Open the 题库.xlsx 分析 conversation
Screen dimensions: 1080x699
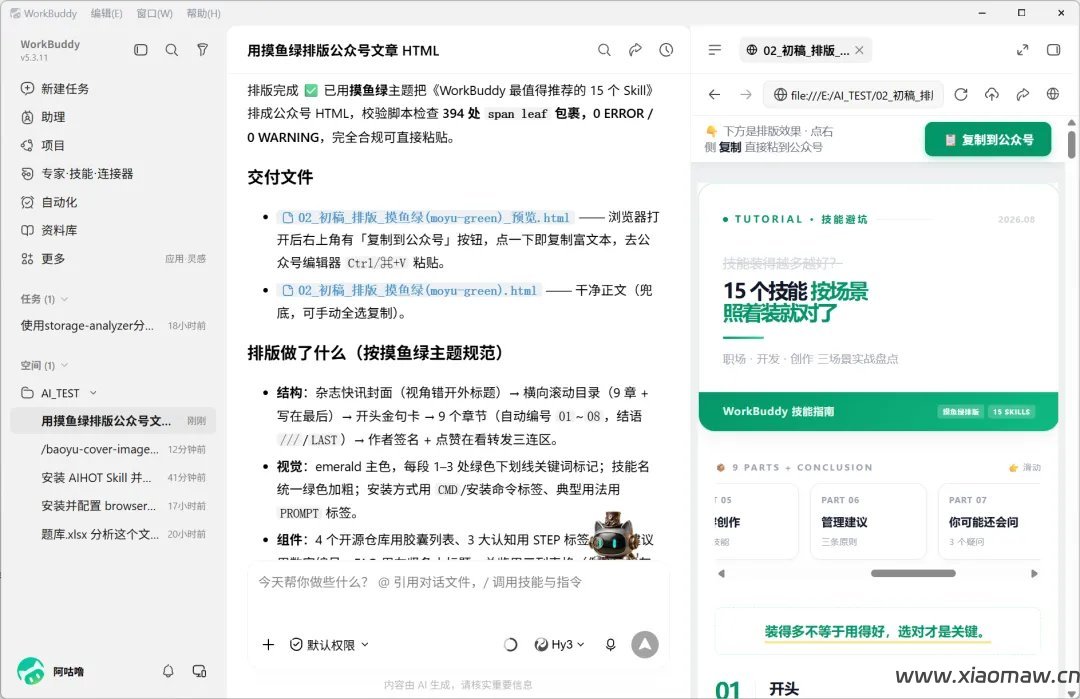114,534
